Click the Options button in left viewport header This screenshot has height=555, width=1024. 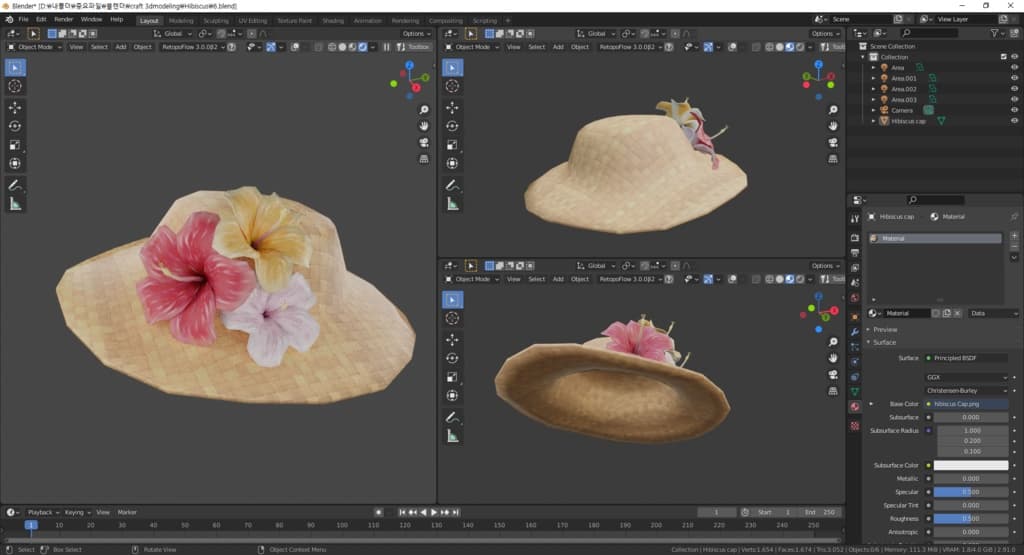tap(415, 33)
